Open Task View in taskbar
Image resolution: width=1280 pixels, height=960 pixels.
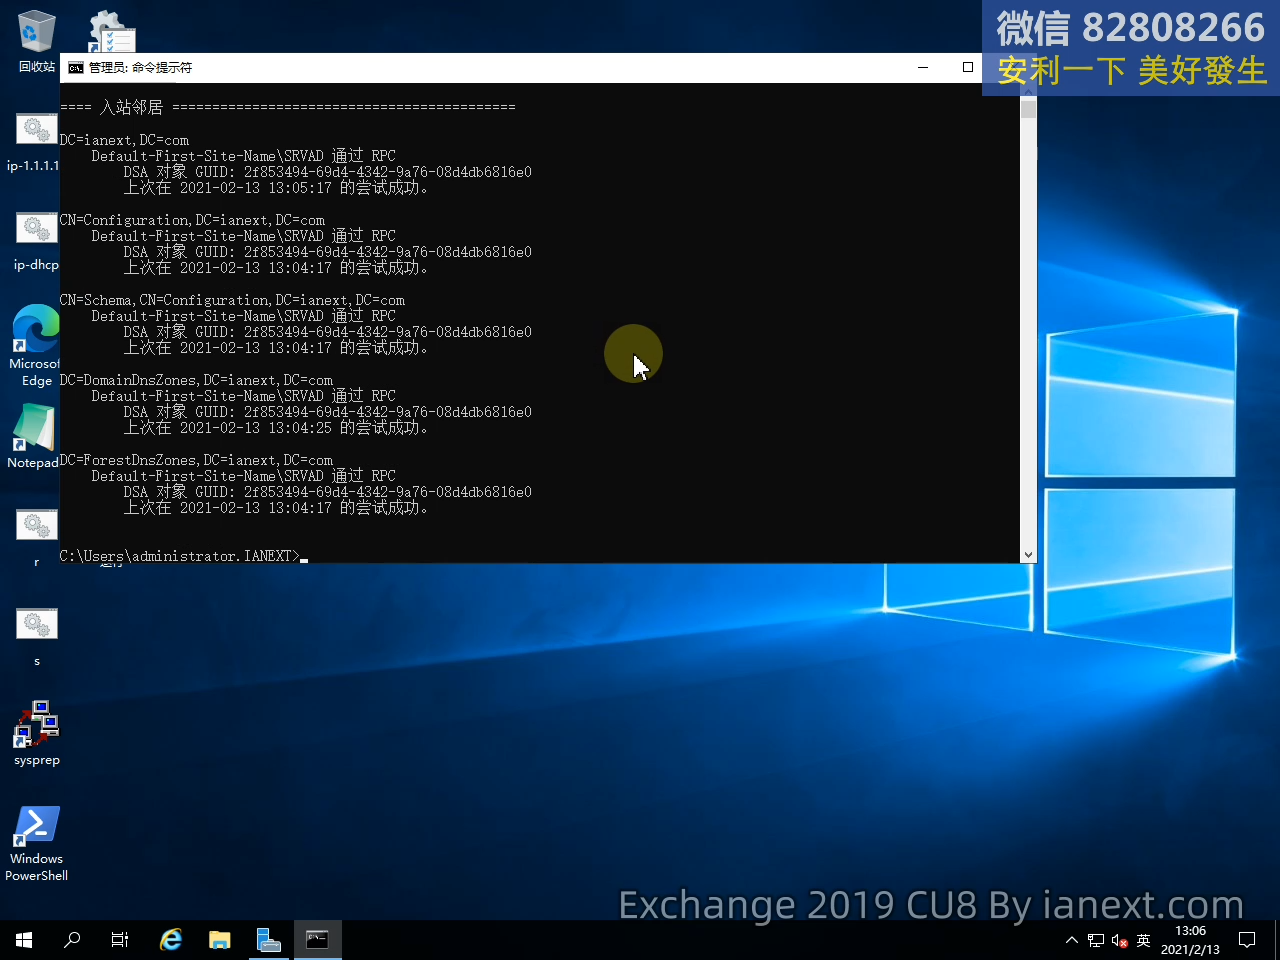tap(120, 940)
